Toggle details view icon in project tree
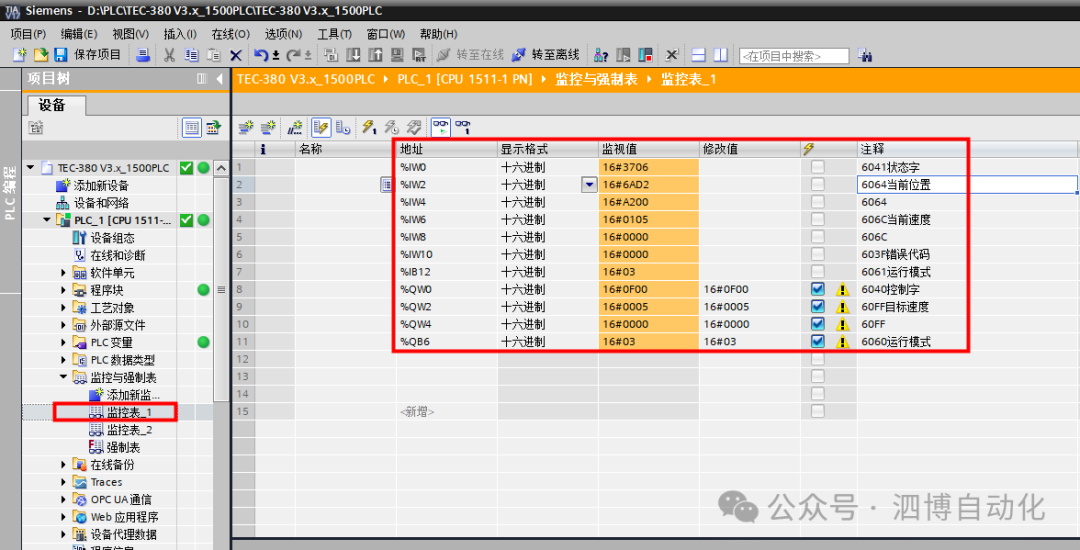Image resolution: width=1080 pixels, height=550 pixels. 191,127
